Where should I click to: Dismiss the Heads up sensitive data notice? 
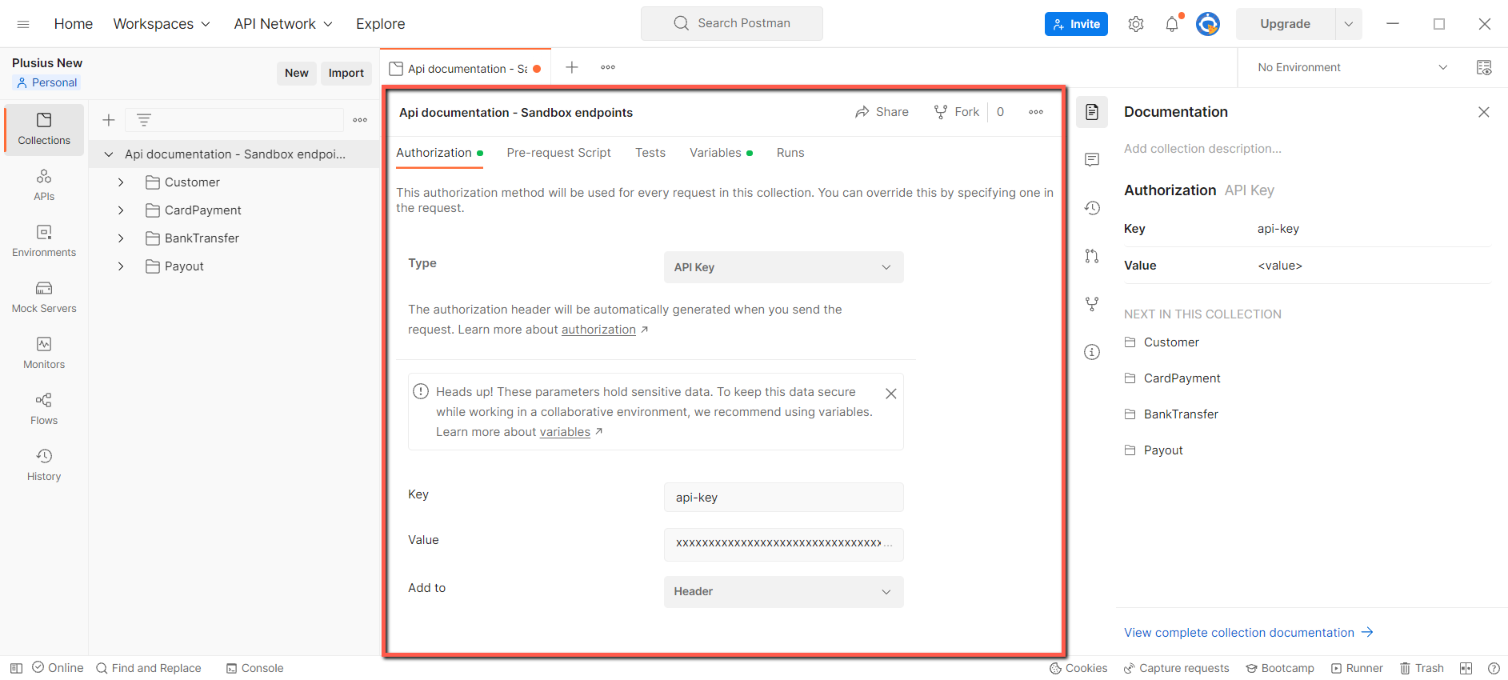click(x=891, y=394)
